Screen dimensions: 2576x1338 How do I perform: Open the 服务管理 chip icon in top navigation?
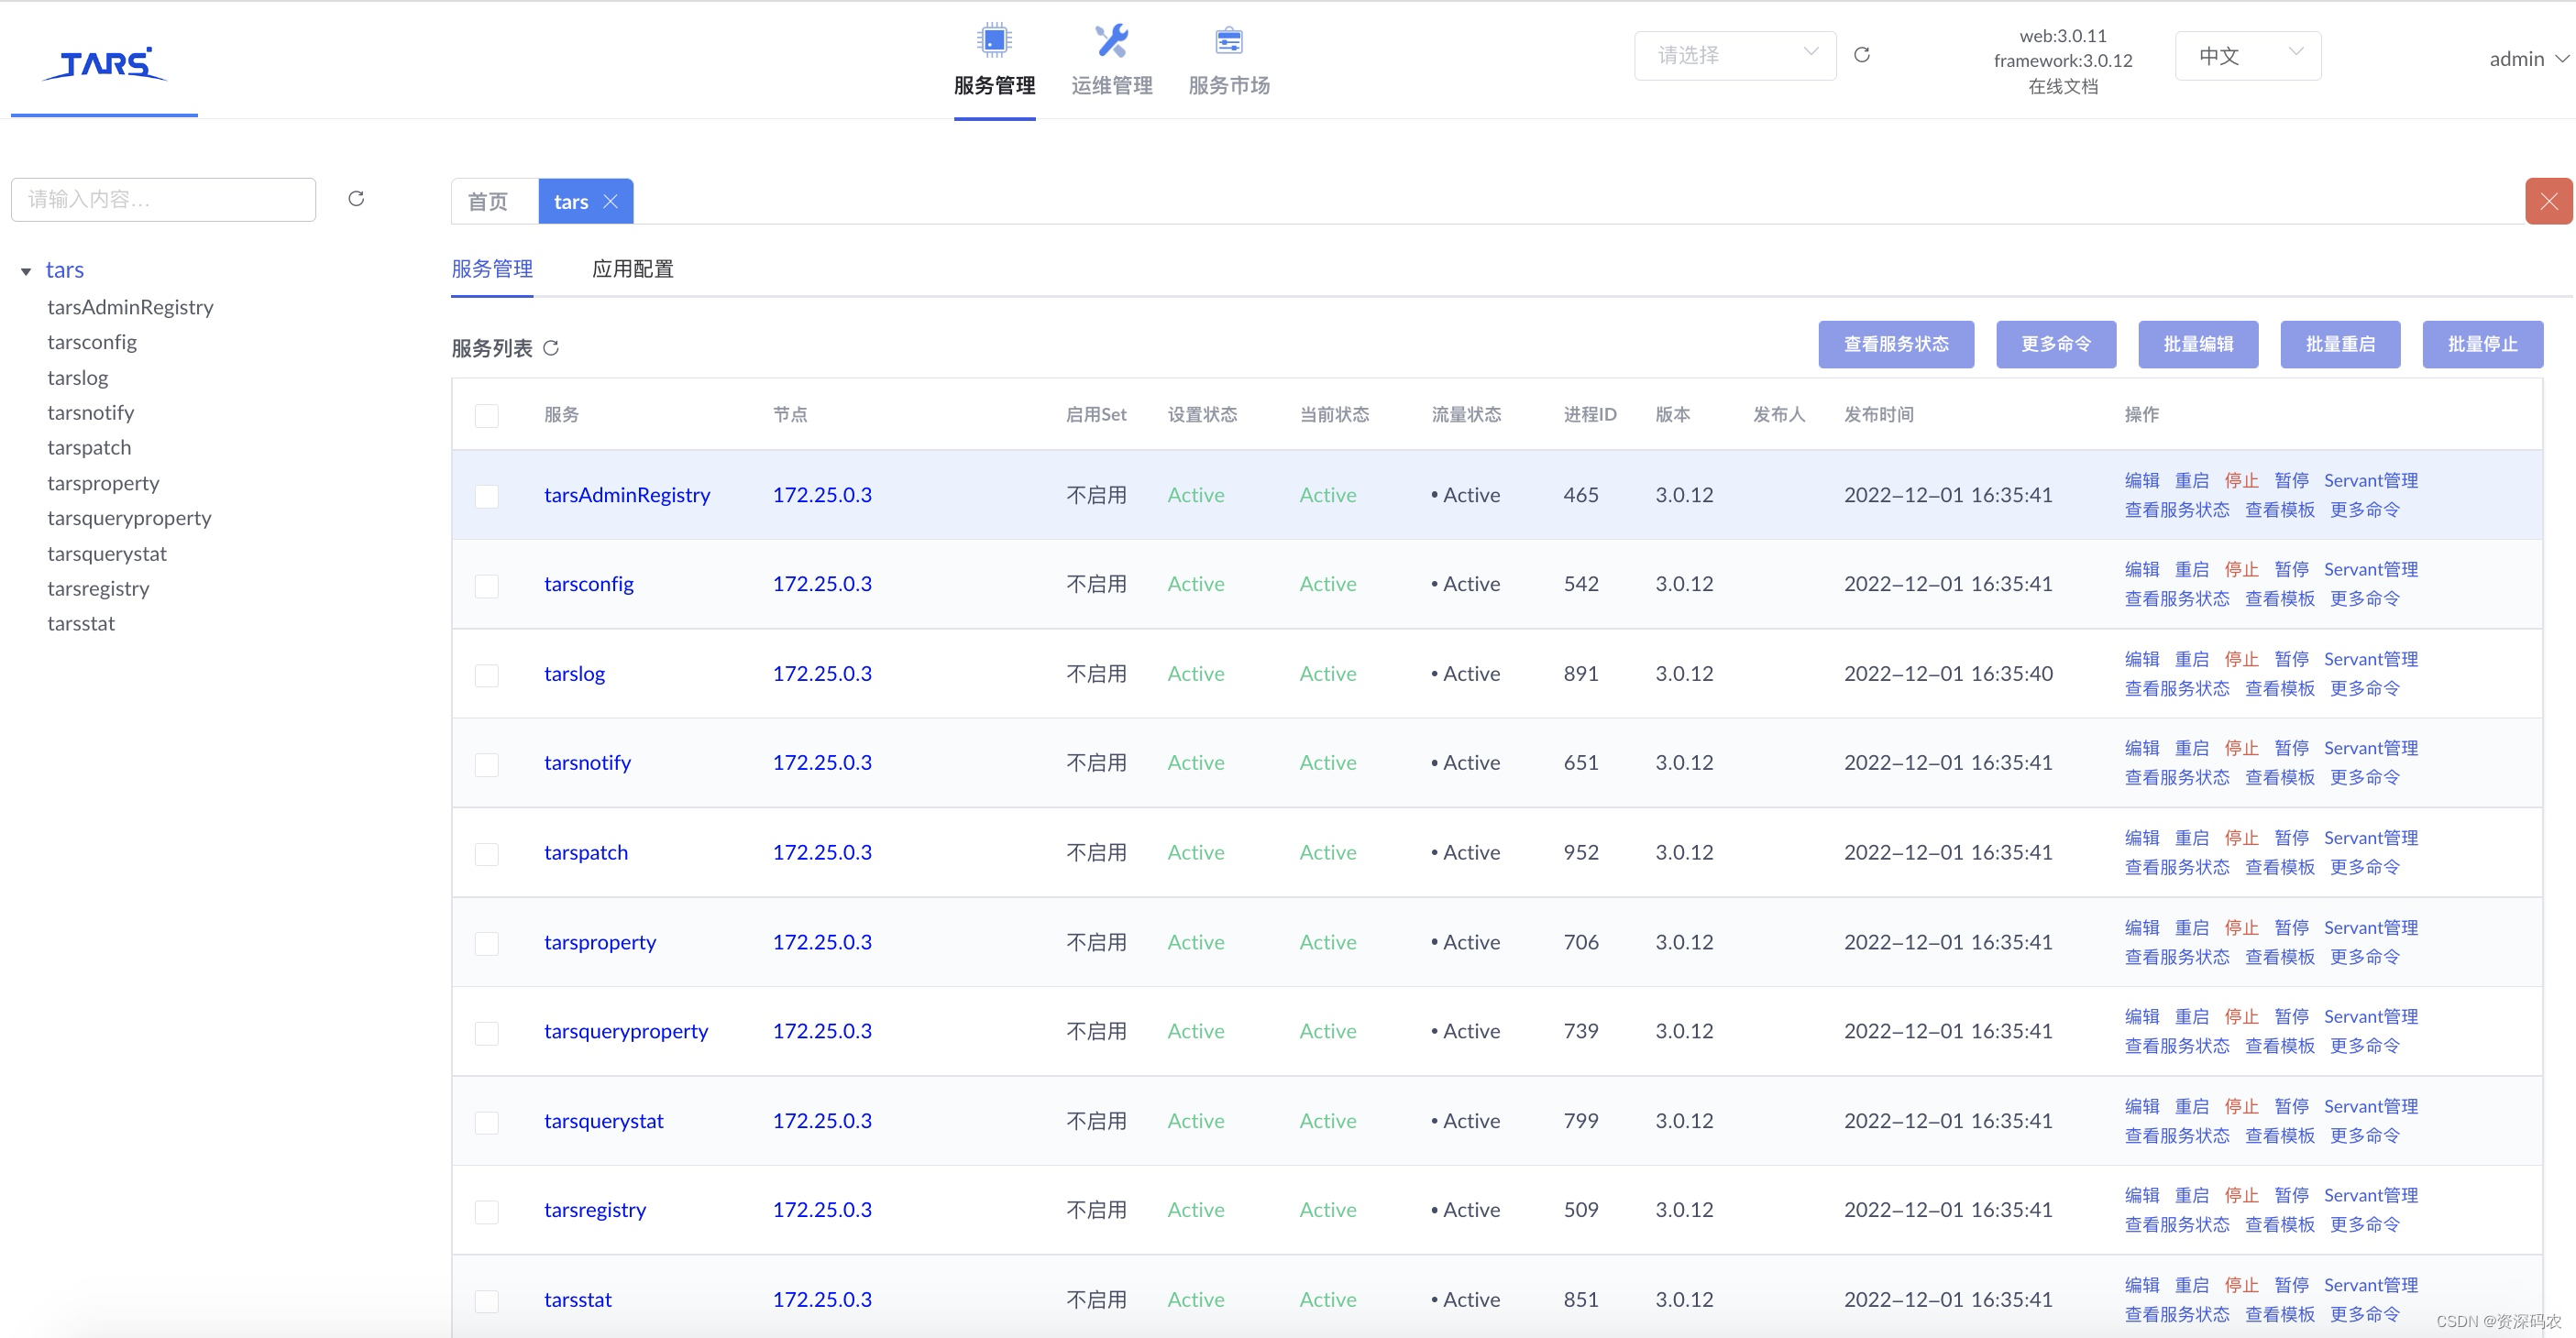(994, 40)
